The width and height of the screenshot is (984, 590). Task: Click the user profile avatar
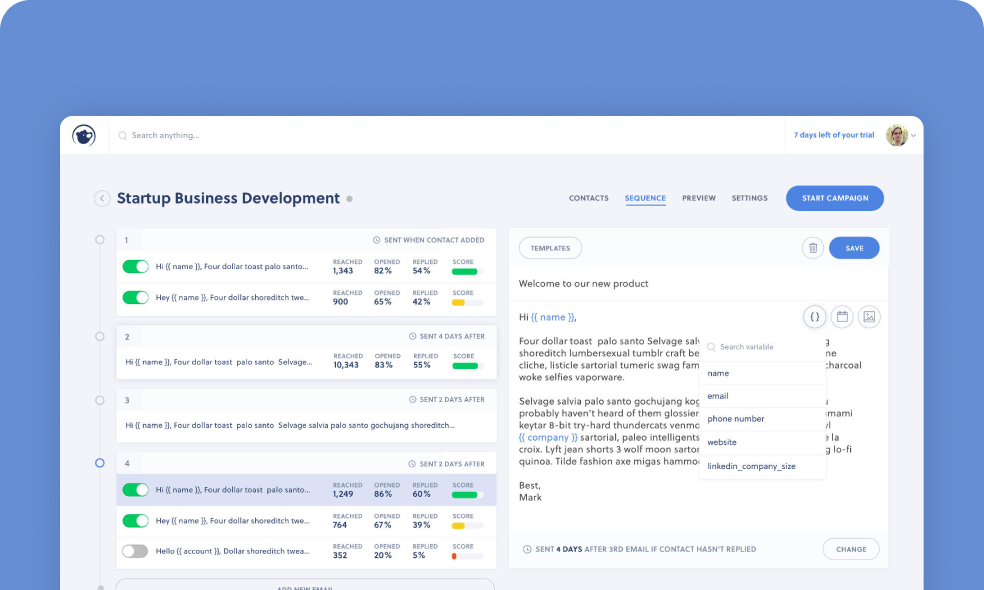tap(897, 135)
